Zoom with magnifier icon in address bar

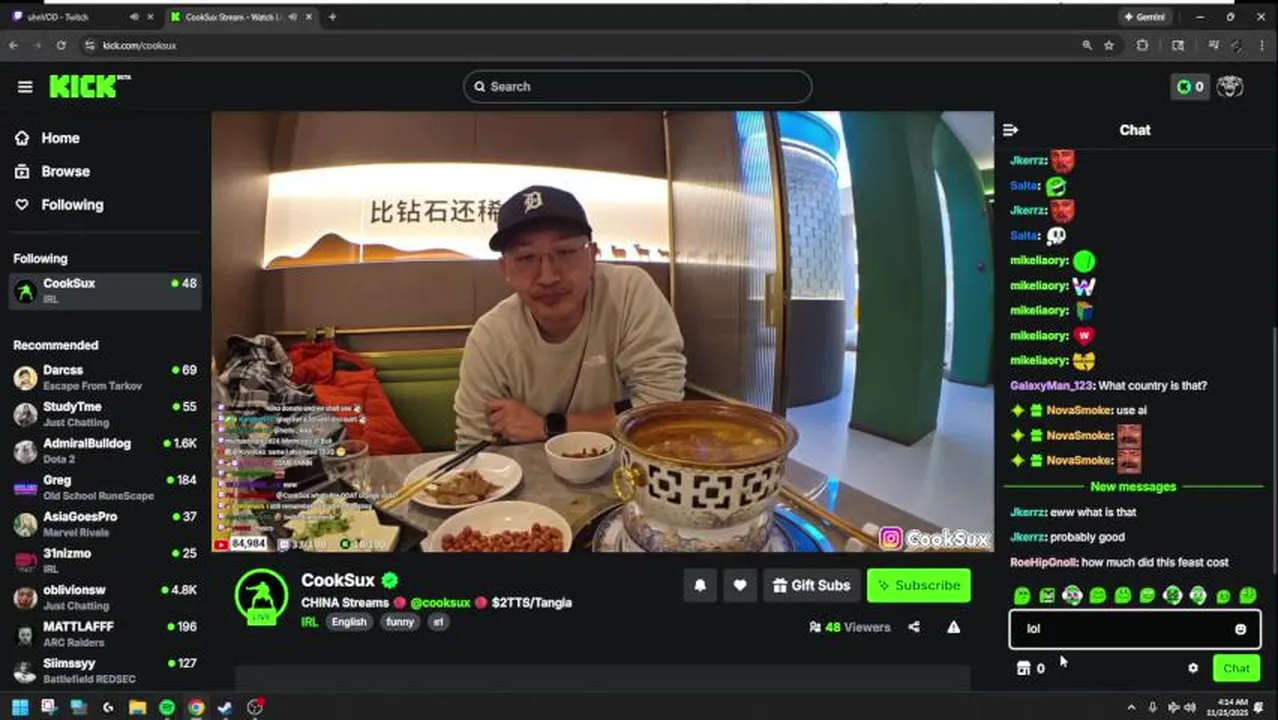pos(1087,45)
